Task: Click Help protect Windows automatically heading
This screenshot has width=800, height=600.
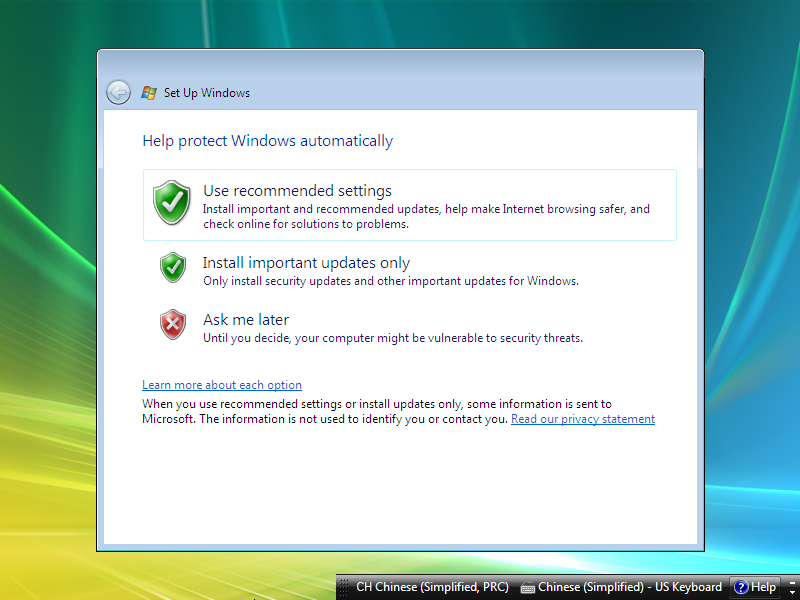Action: (x=267, y=141)
